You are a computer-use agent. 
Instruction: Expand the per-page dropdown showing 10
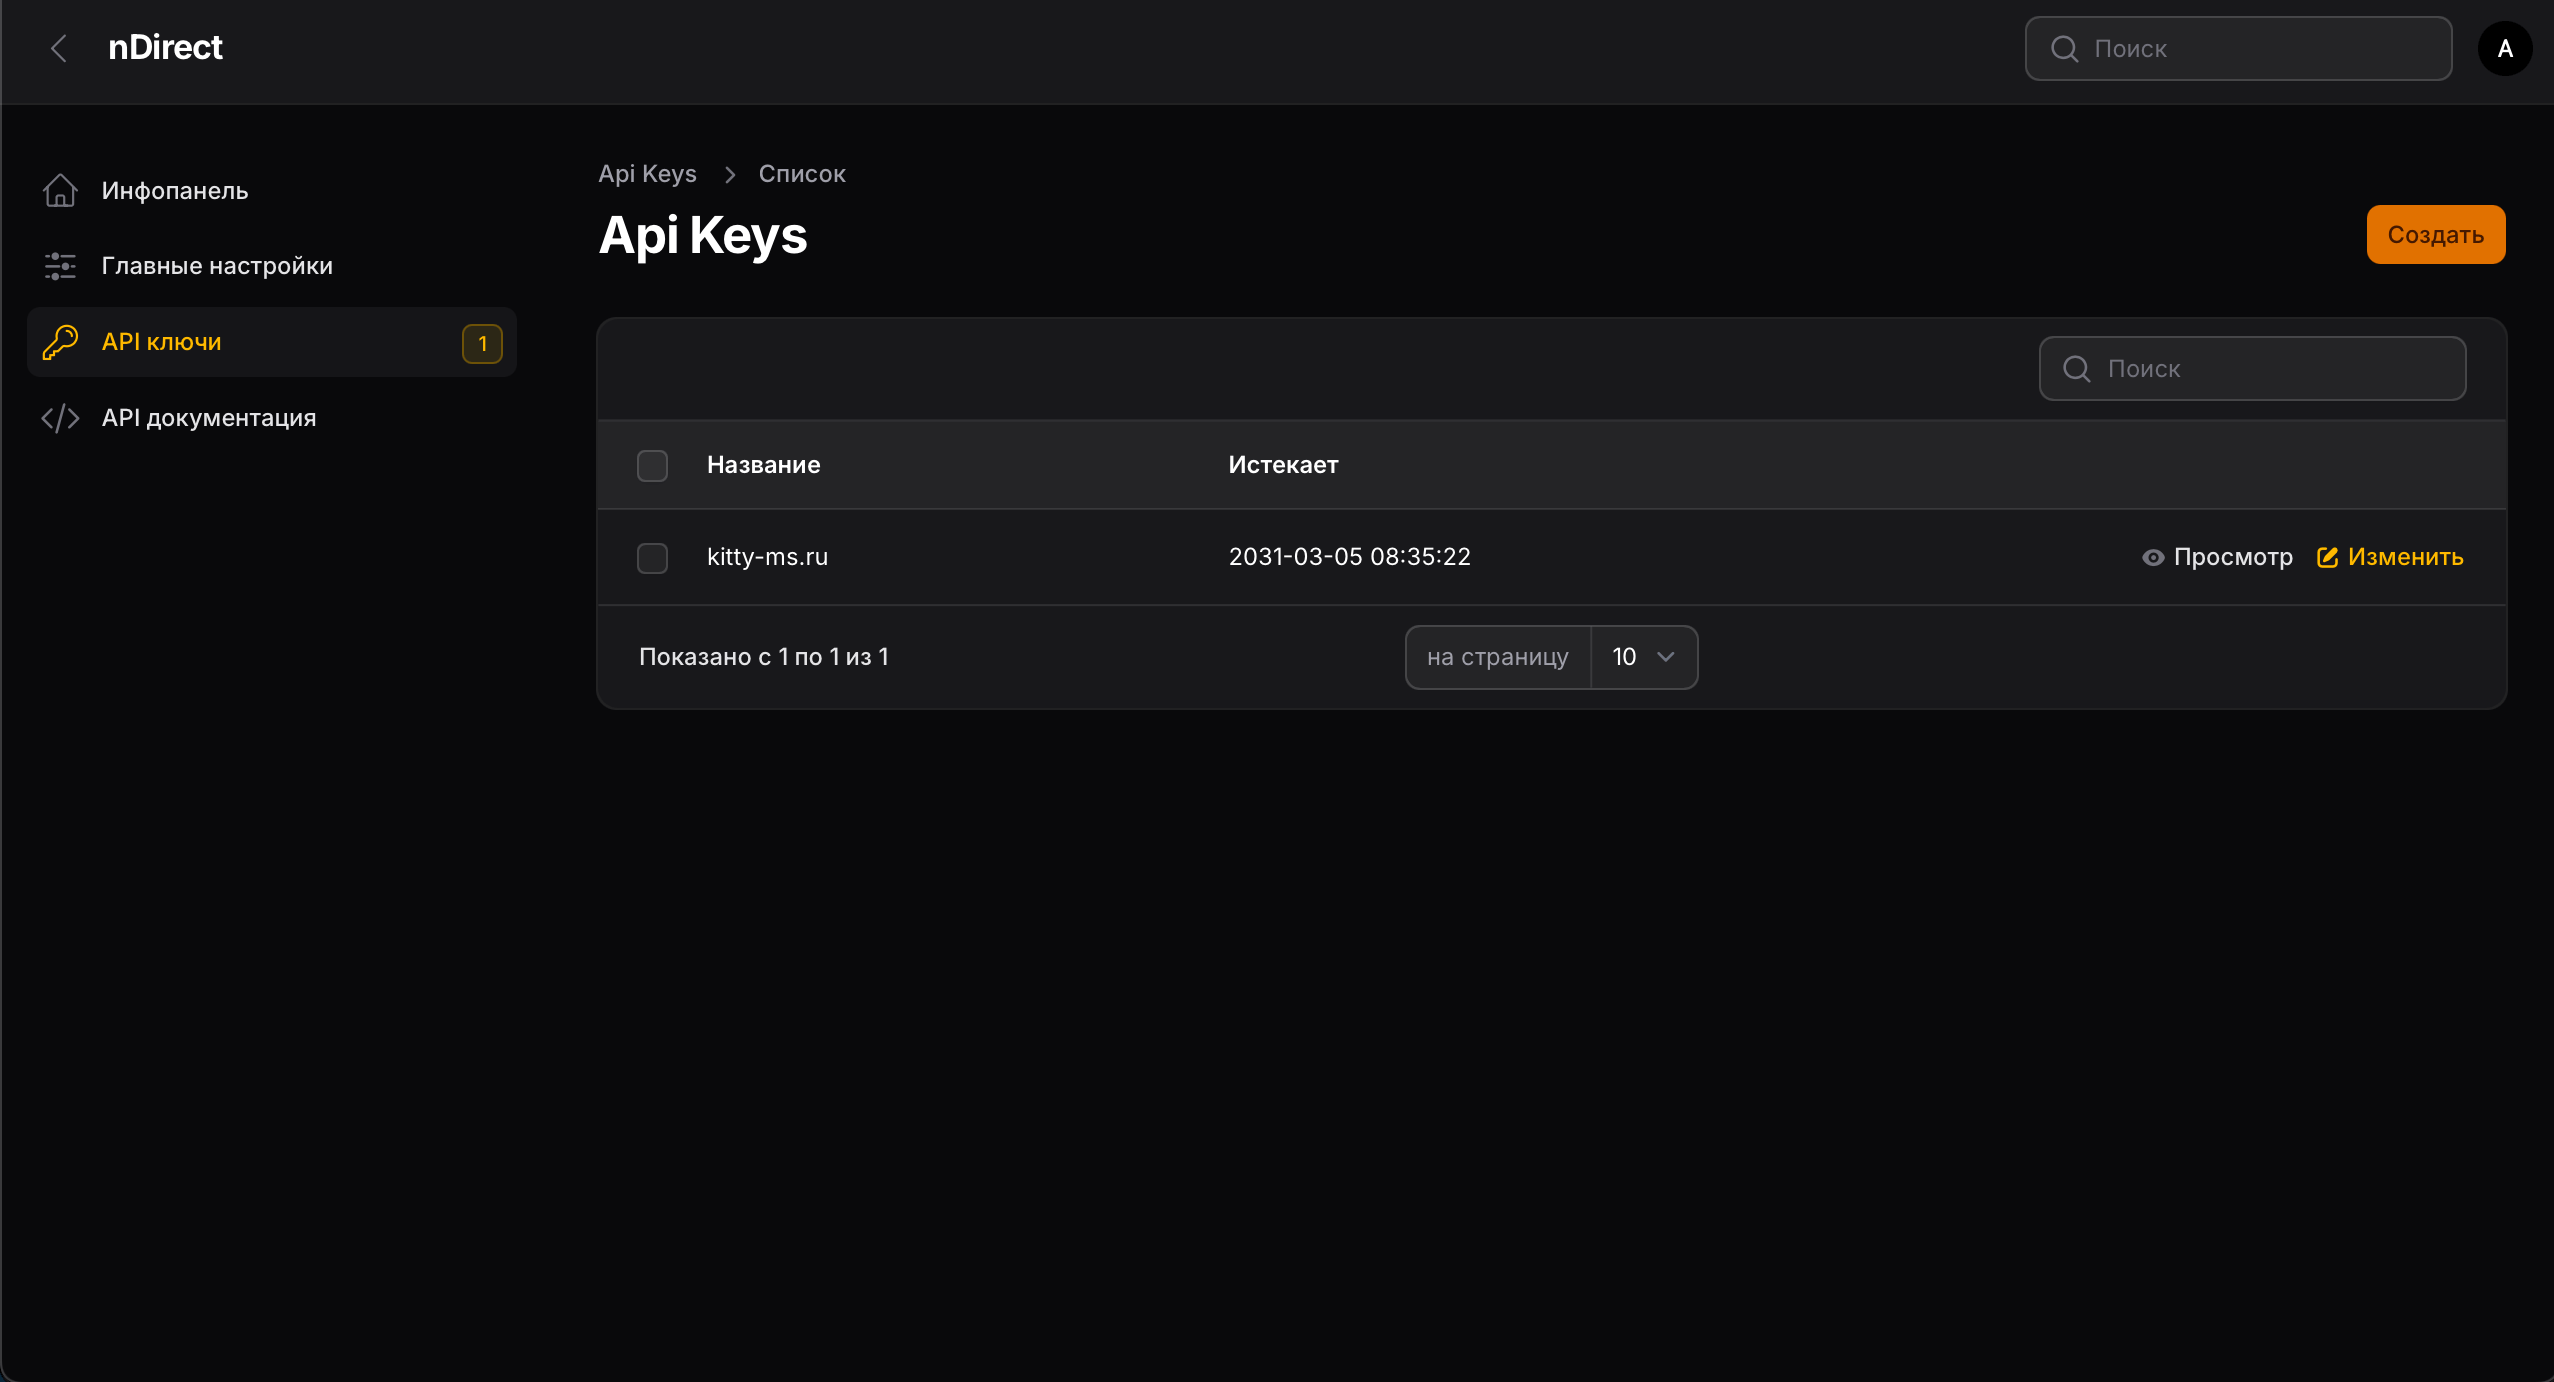(x=1644, y=657)
